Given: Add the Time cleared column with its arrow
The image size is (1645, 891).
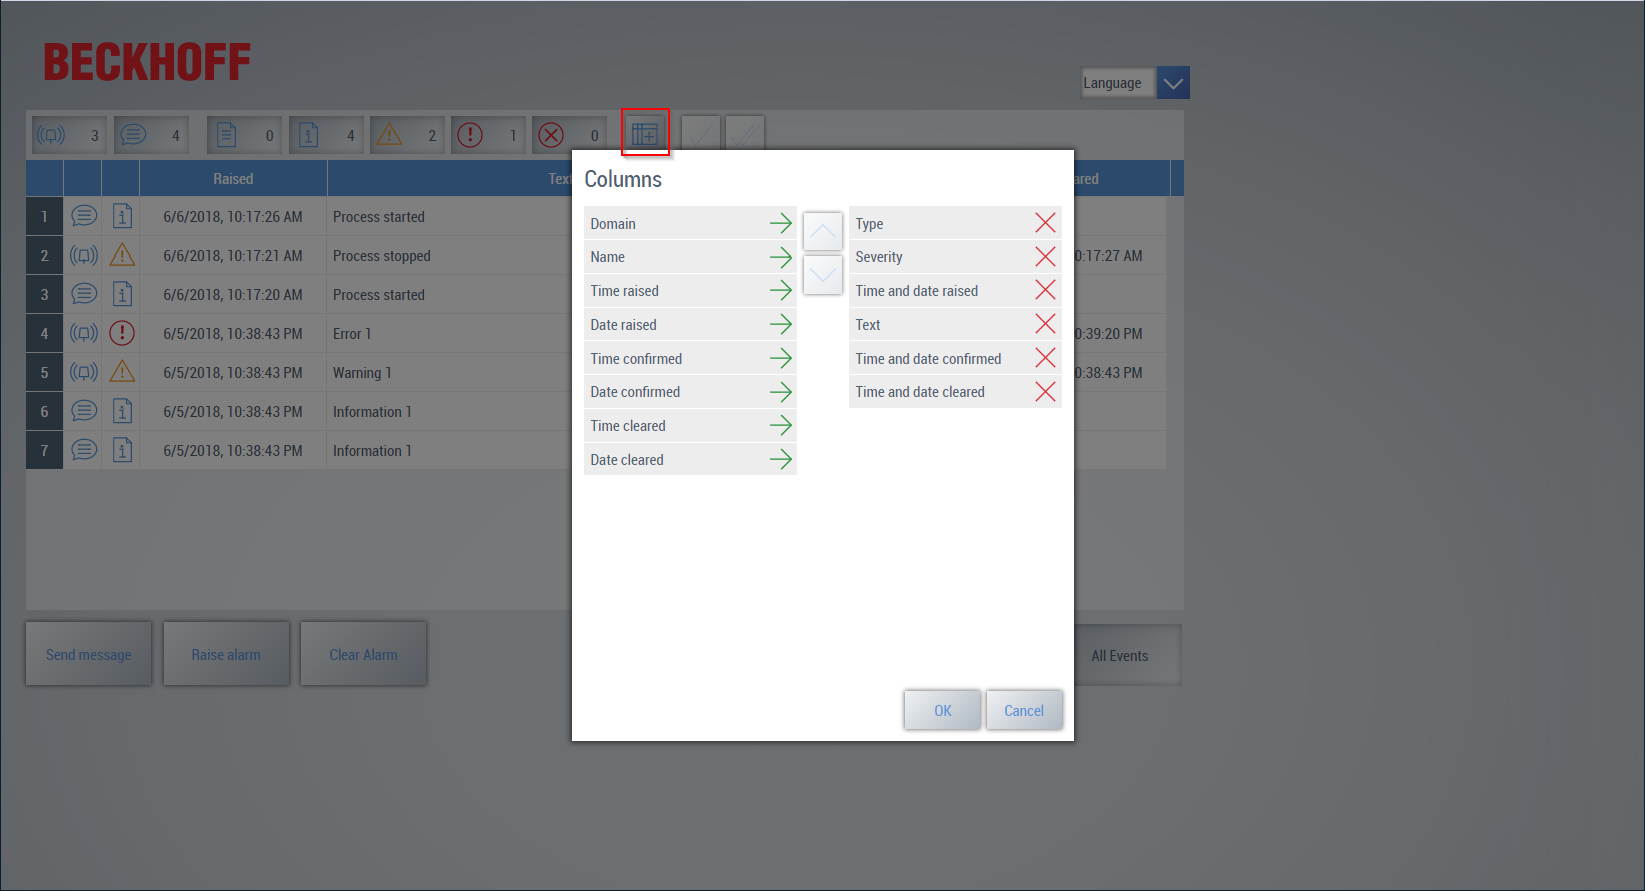Looking at the screenshot, I should [780, 426].
